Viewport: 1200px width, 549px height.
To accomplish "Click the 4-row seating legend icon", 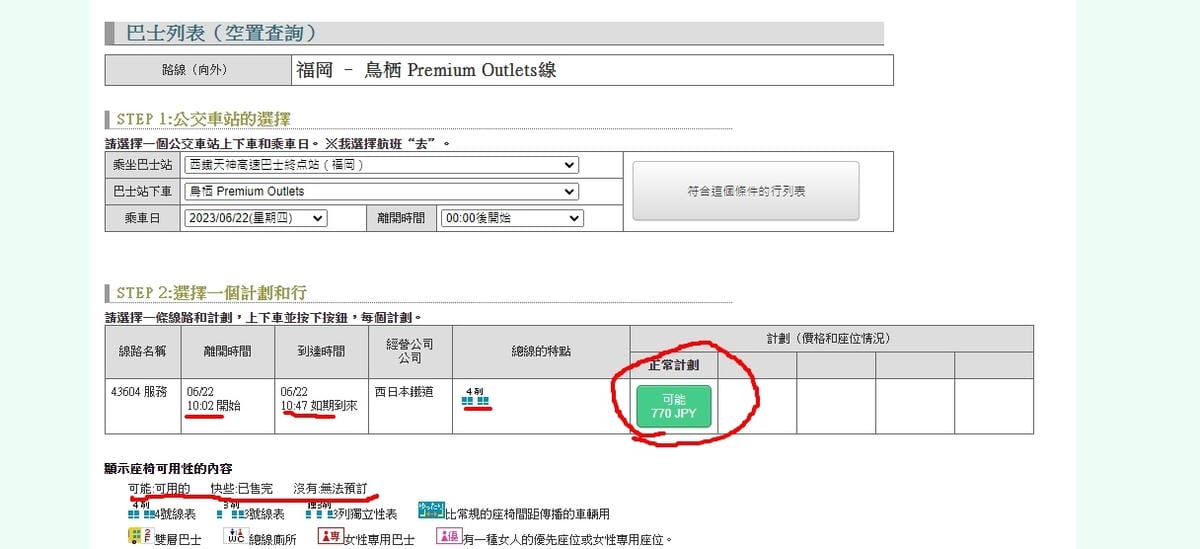I will click(x=143, y=510).
